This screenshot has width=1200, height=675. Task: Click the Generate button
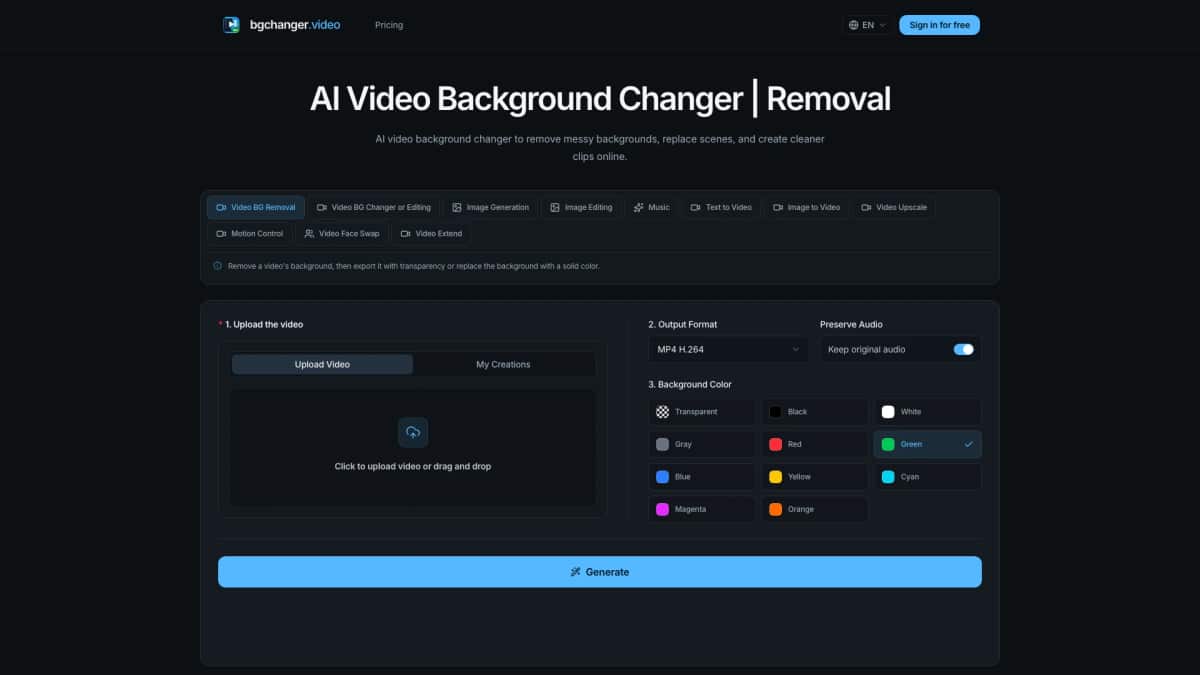(x=600, y=572)
